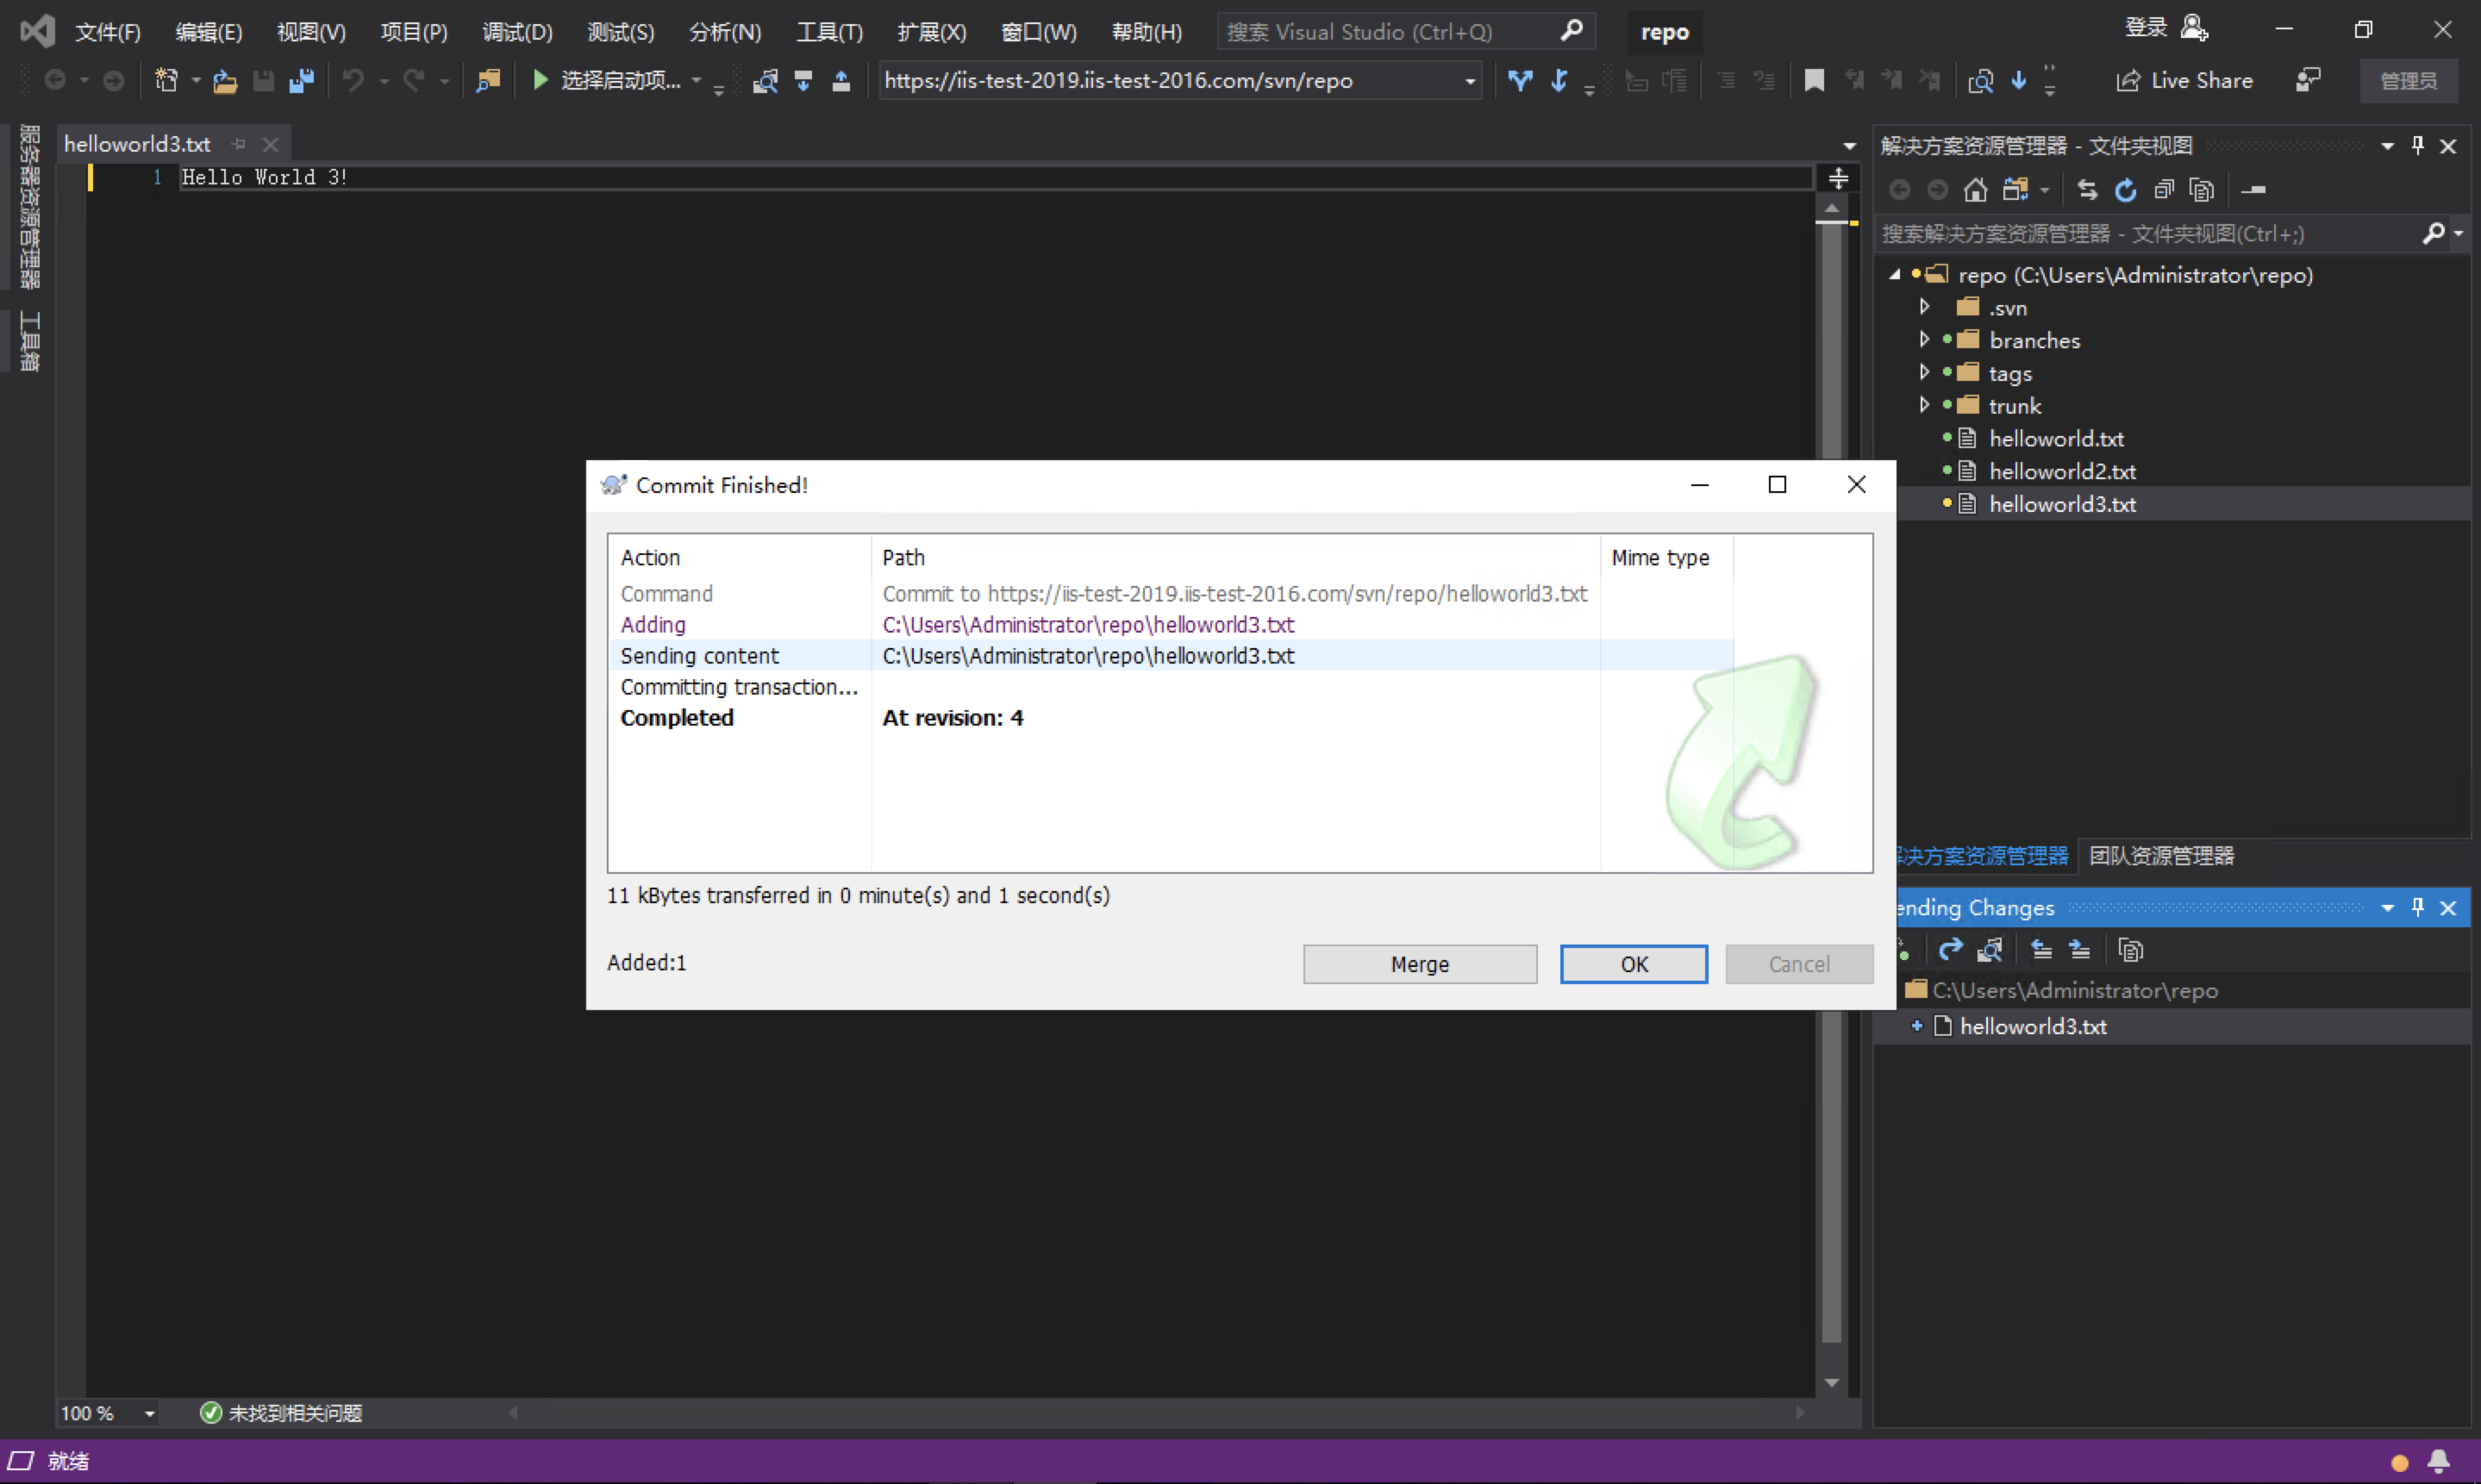Screen dimensions: 2481x1484
Task: Click the commit arrow icon in Pending Changes
Action: click(1950, 949)
